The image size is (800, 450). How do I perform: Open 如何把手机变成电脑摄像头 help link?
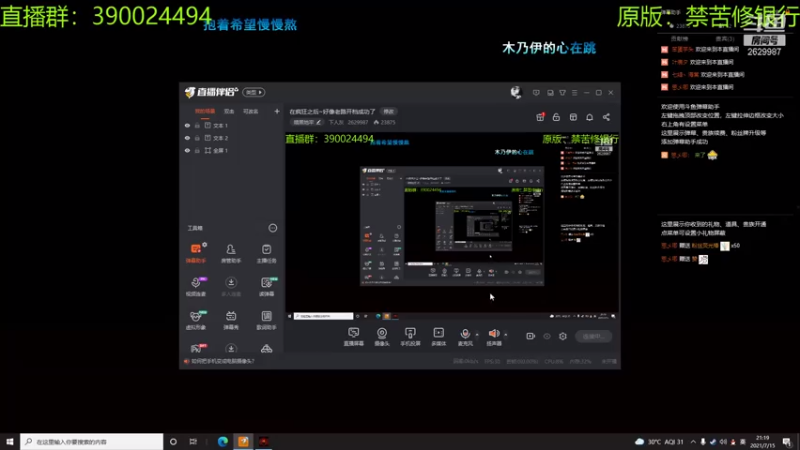(x=222, y=361)
